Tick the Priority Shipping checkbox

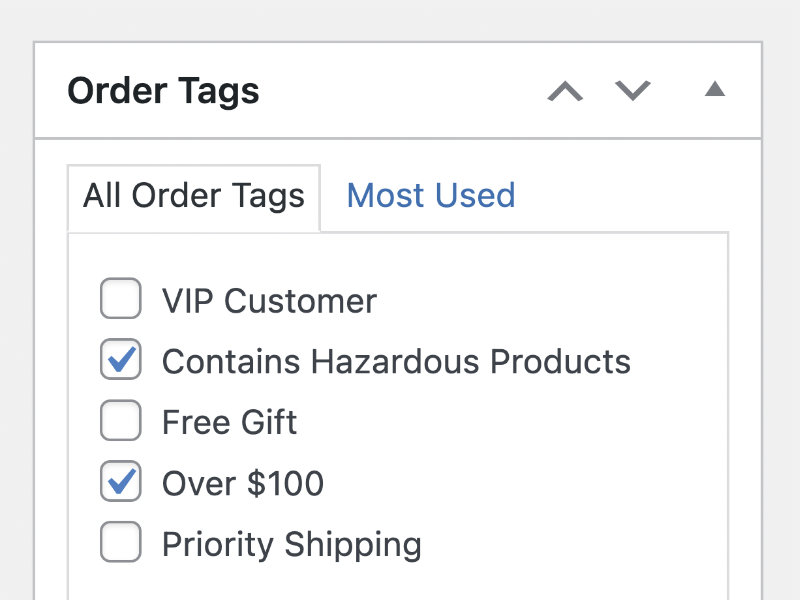point(121,544)
